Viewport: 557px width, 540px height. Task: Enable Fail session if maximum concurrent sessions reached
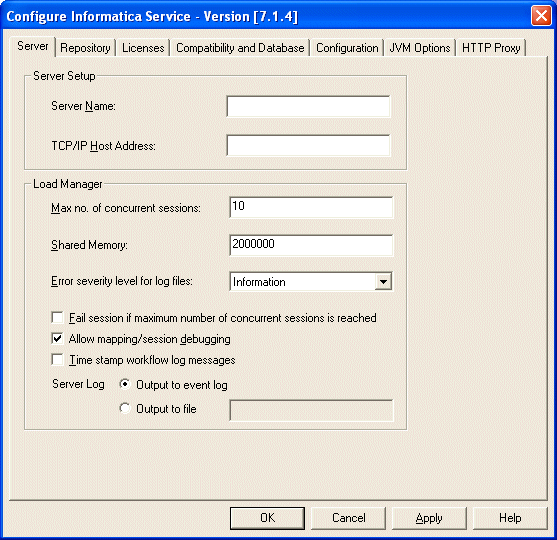(x=57, y=318)
